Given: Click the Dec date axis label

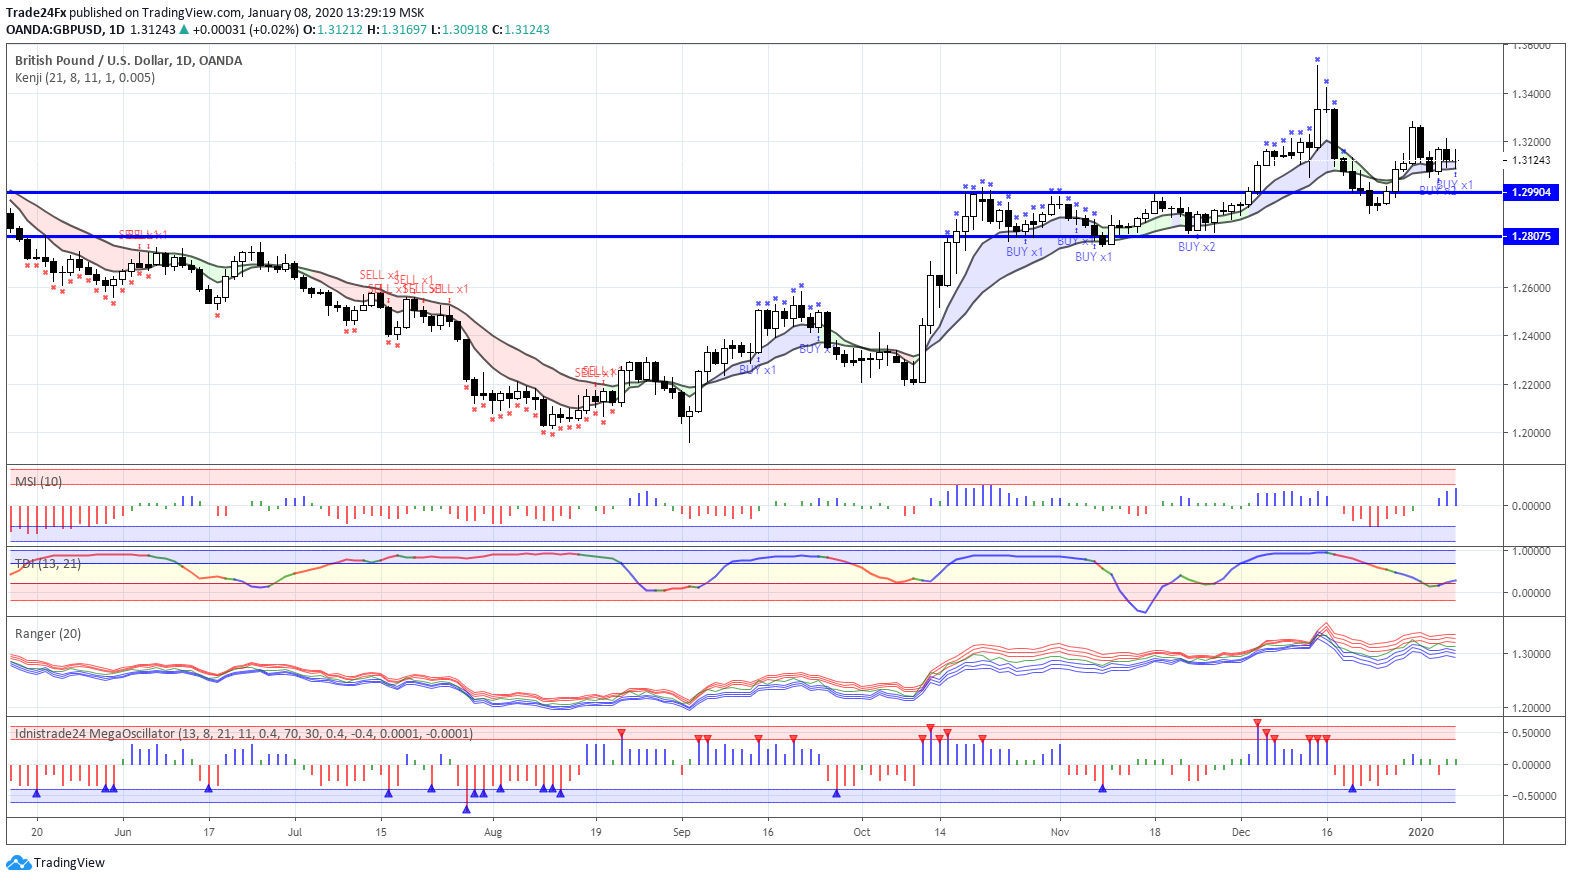Looking at the screenshot, I should pyautogui.click(x=1241, y=832).
